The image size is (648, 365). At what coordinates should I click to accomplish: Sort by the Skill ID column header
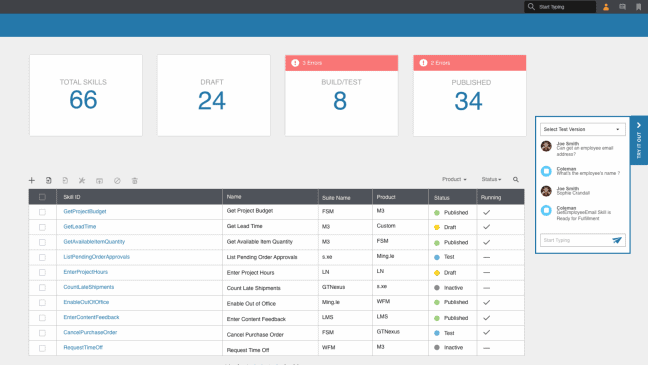[72, 197]
